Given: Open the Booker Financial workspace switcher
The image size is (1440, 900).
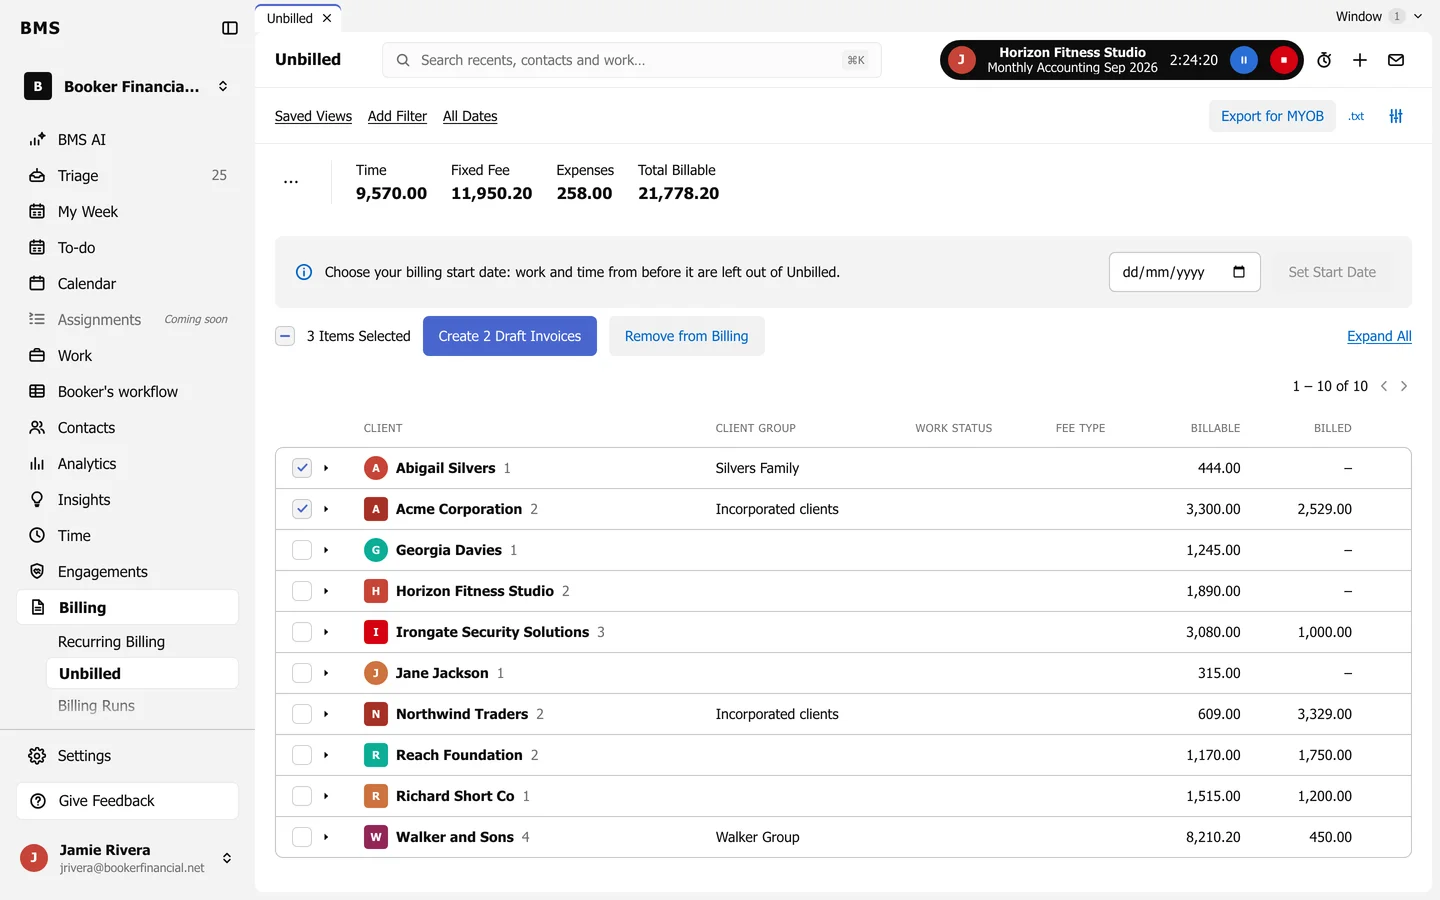Looking at the screenshot, I should 128,87.
